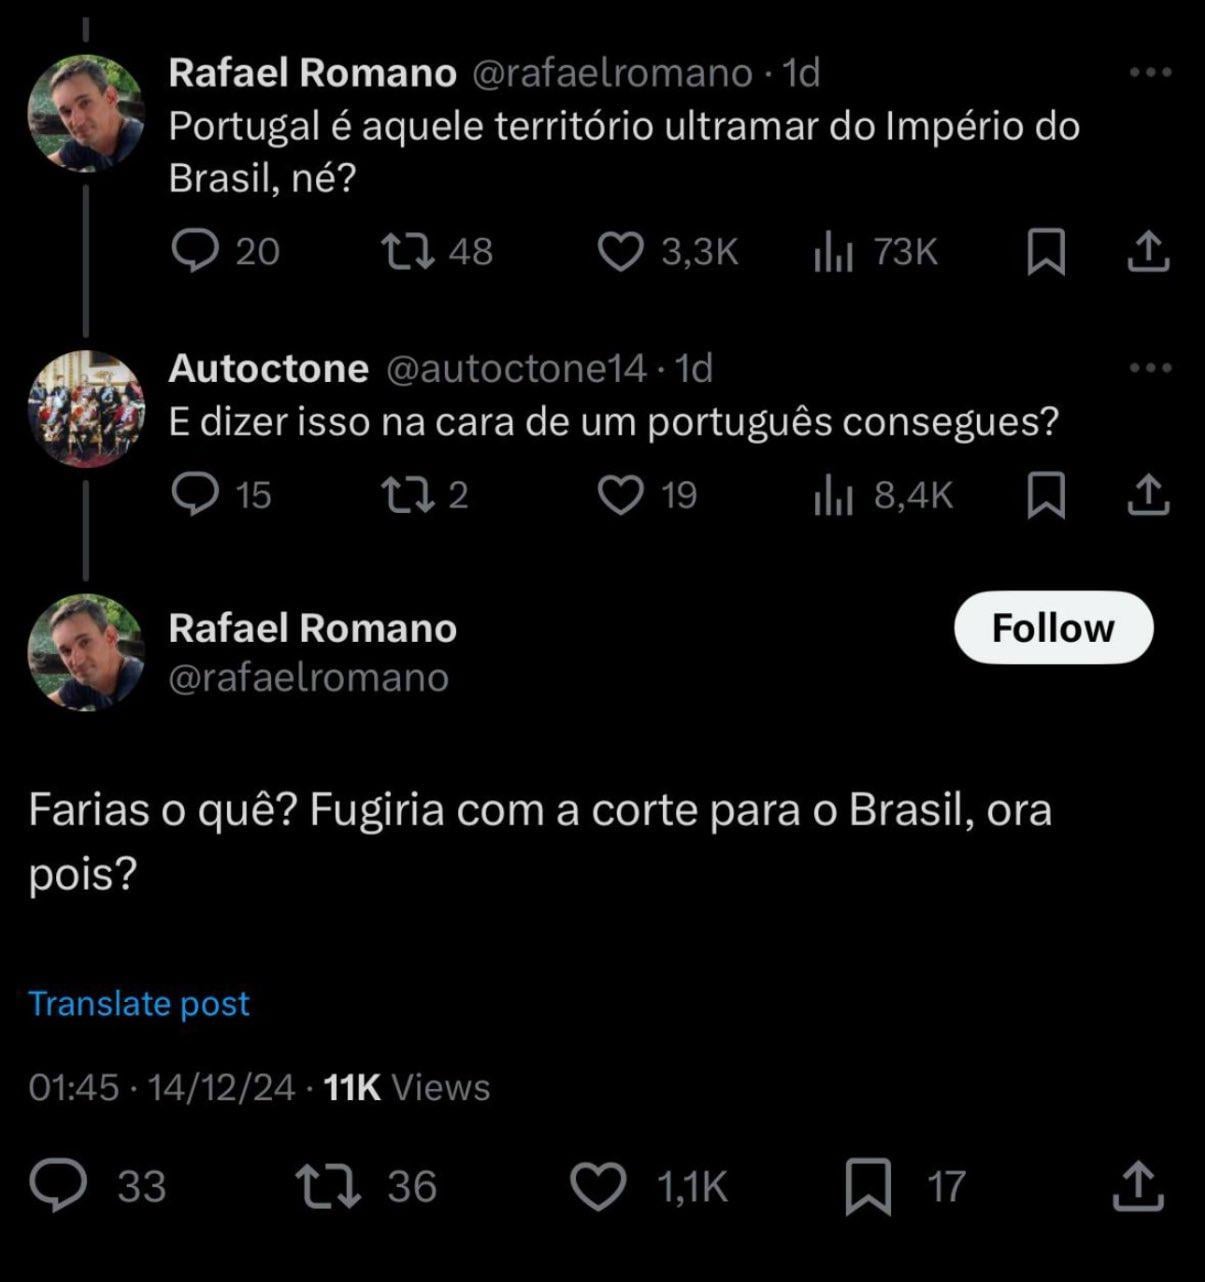Repost the main post with 36 reposts
Image resolution: width=1205 pixels, height=1282 pixels.
click(x=329, y=1186)
